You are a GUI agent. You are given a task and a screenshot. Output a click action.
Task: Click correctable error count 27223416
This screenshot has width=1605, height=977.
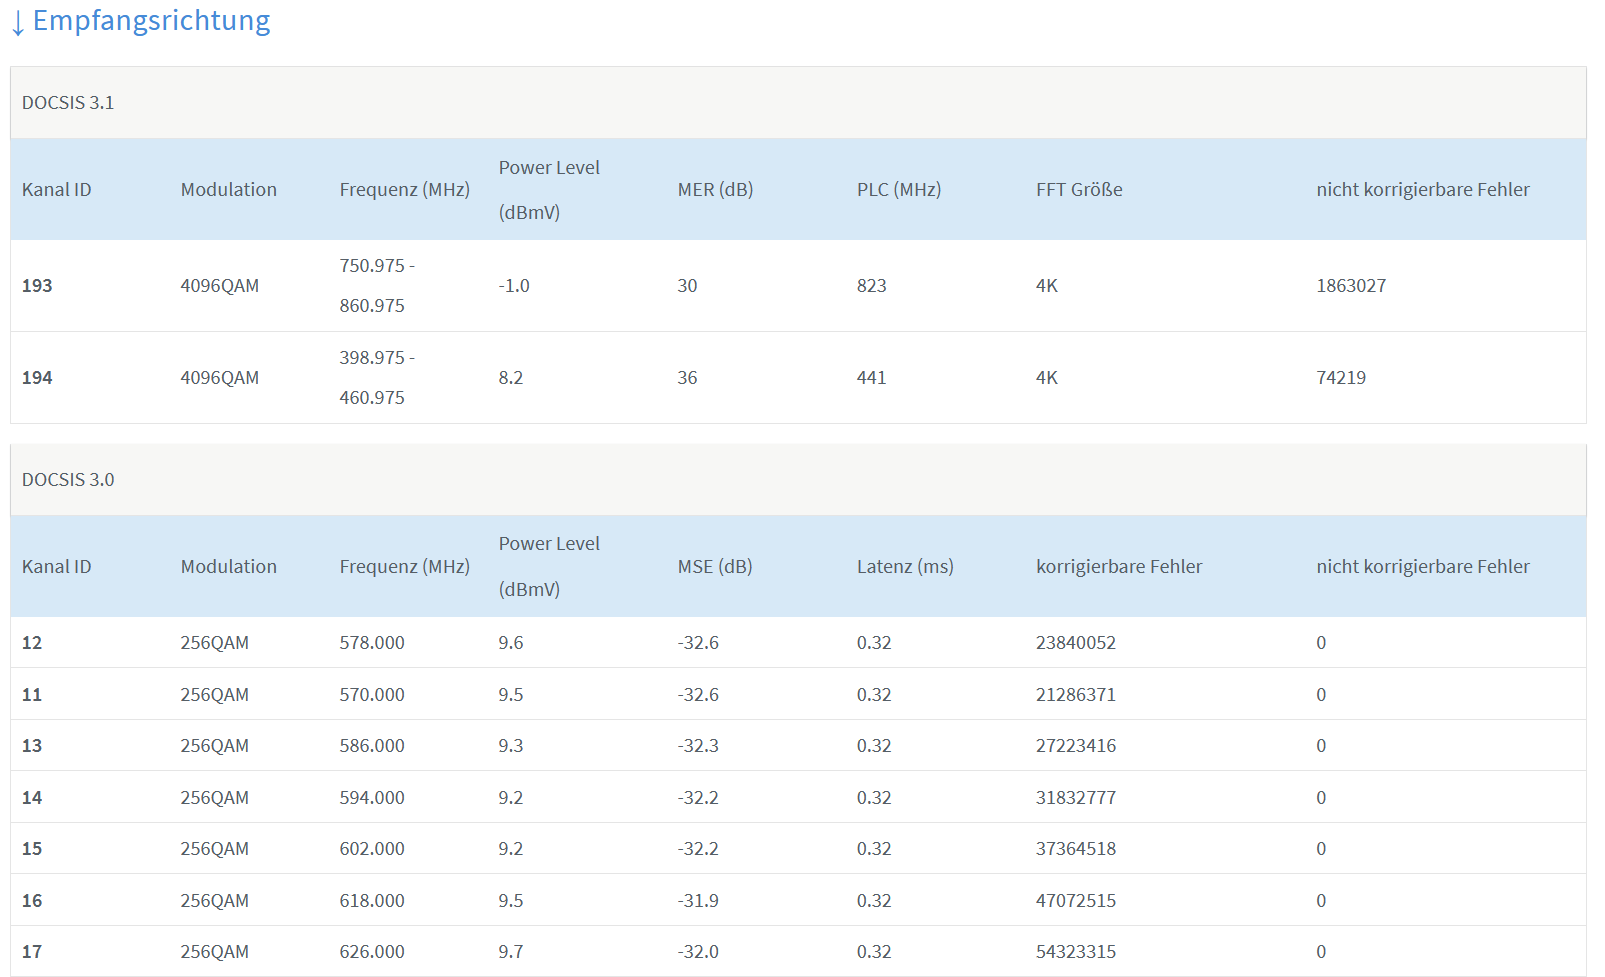1076,746
